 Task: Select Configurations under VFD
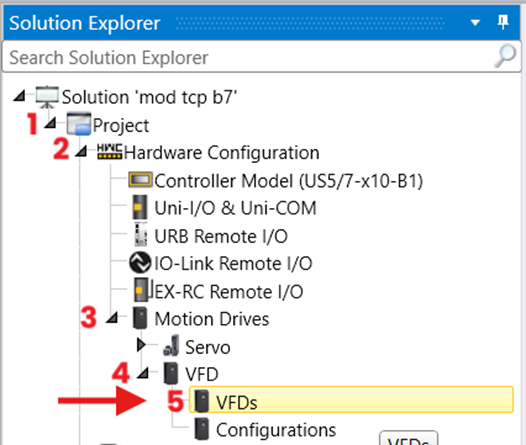tap(276, 430)
